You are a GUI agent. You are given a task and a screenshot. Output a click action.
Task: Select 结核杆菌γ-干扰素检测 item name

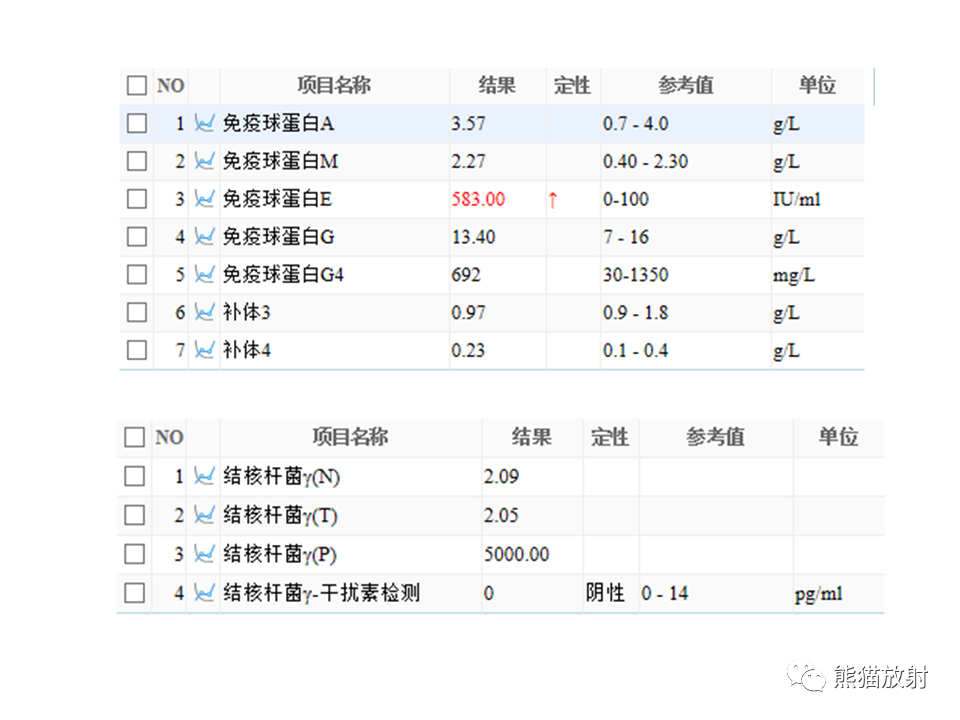pyautogui.click(x=321, y=593)
